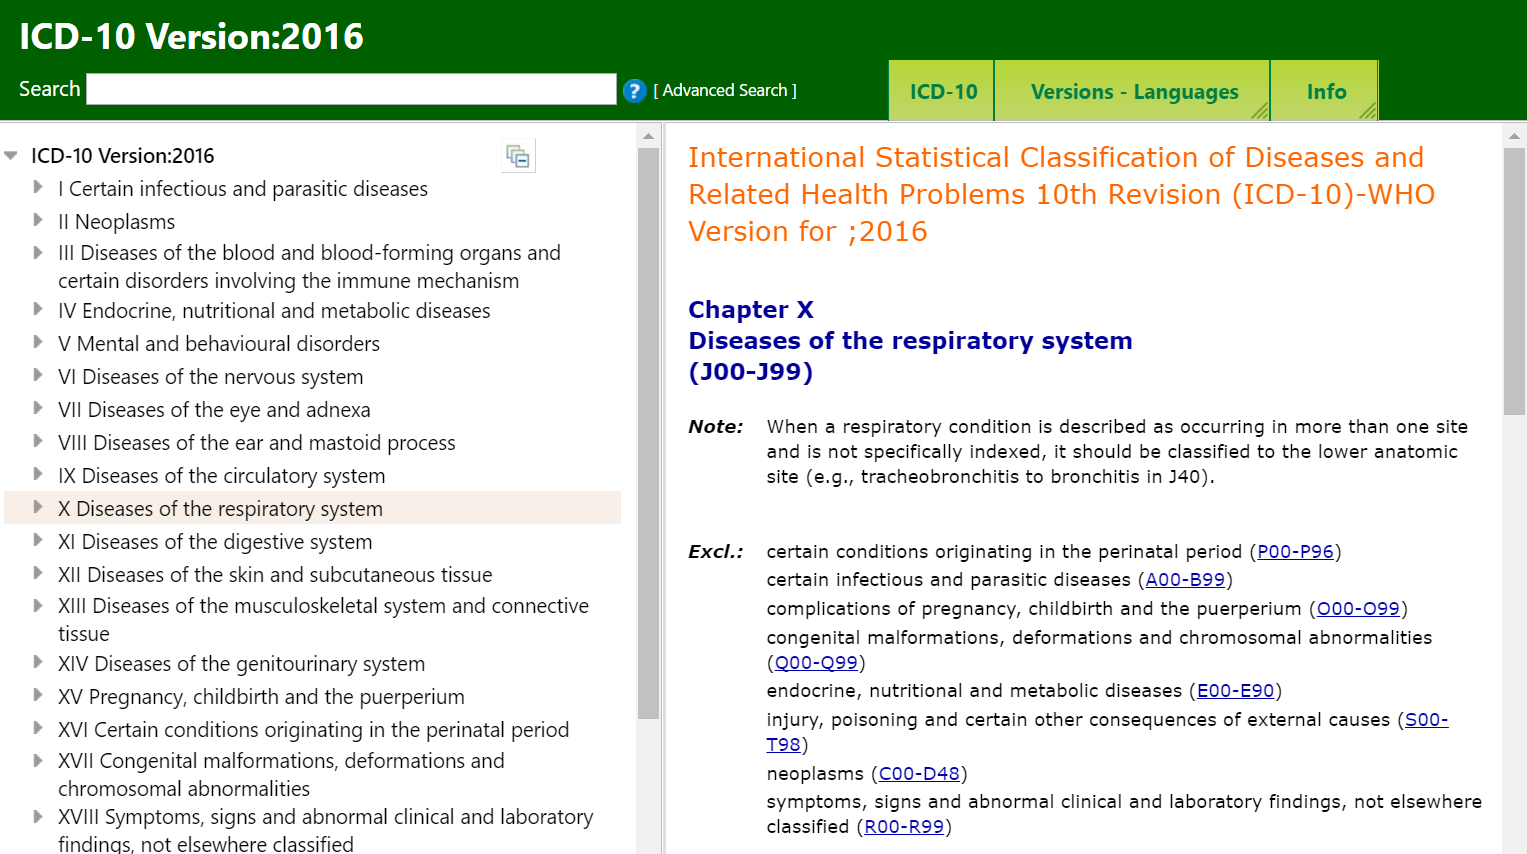This screenshot has height=854, width=1527.
Task: Open the A00-B99 code range link
Action: (1185, 580)
